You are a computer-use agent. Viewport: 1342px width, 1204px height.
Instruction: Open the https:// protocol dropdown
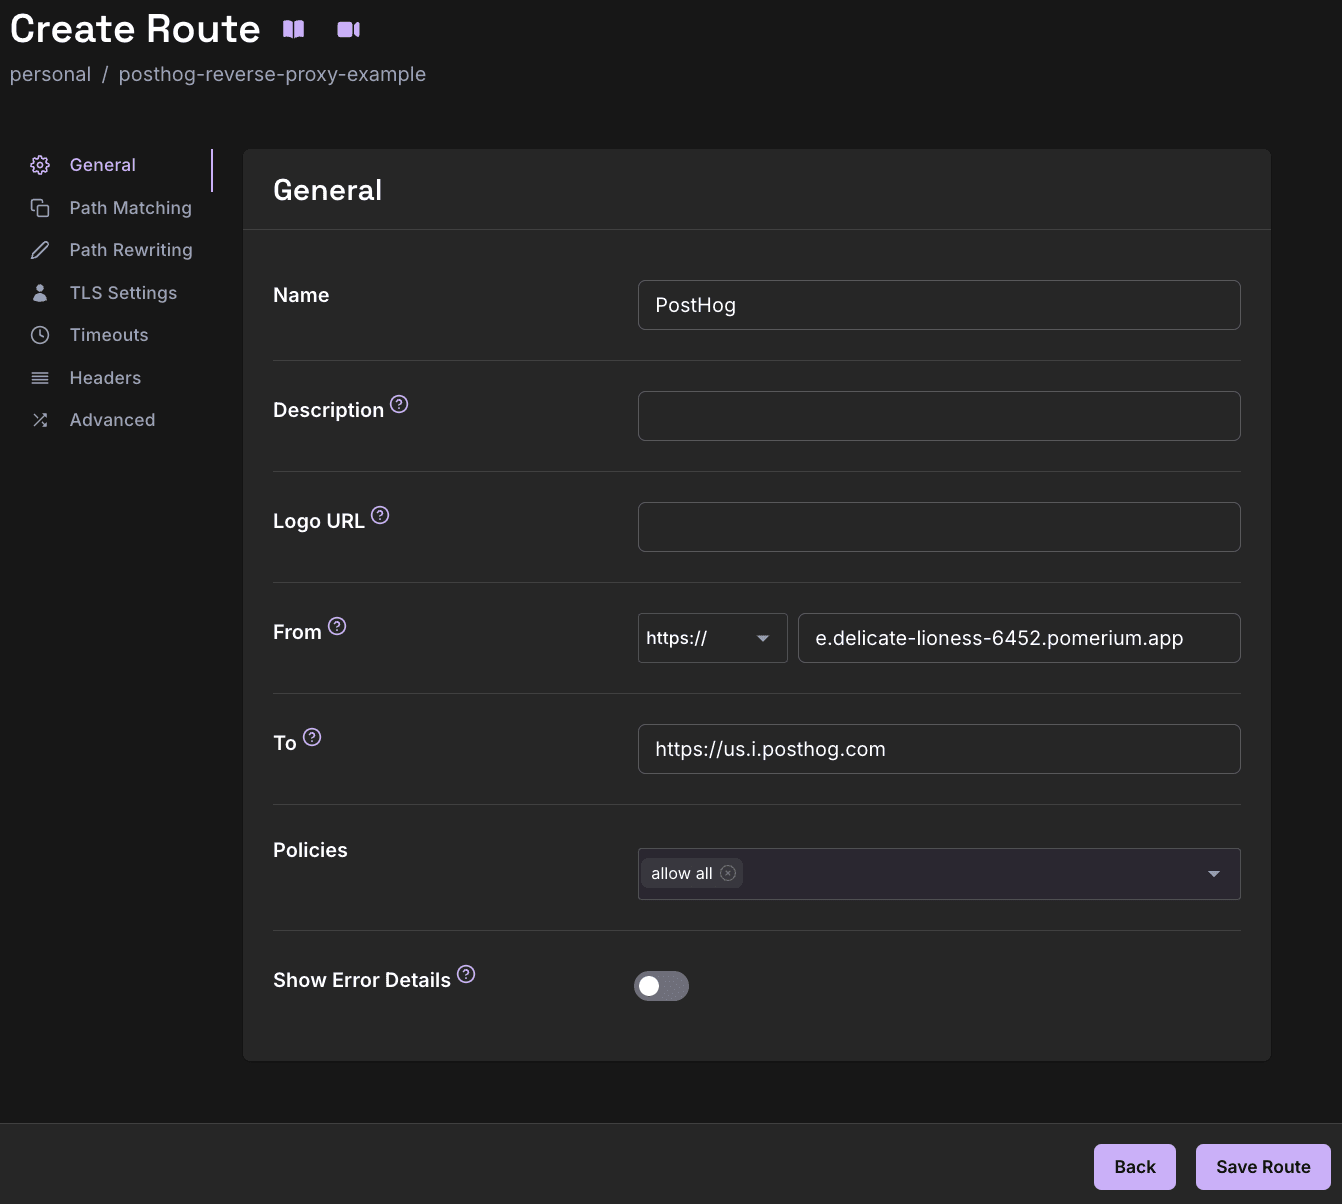(712, 638)
